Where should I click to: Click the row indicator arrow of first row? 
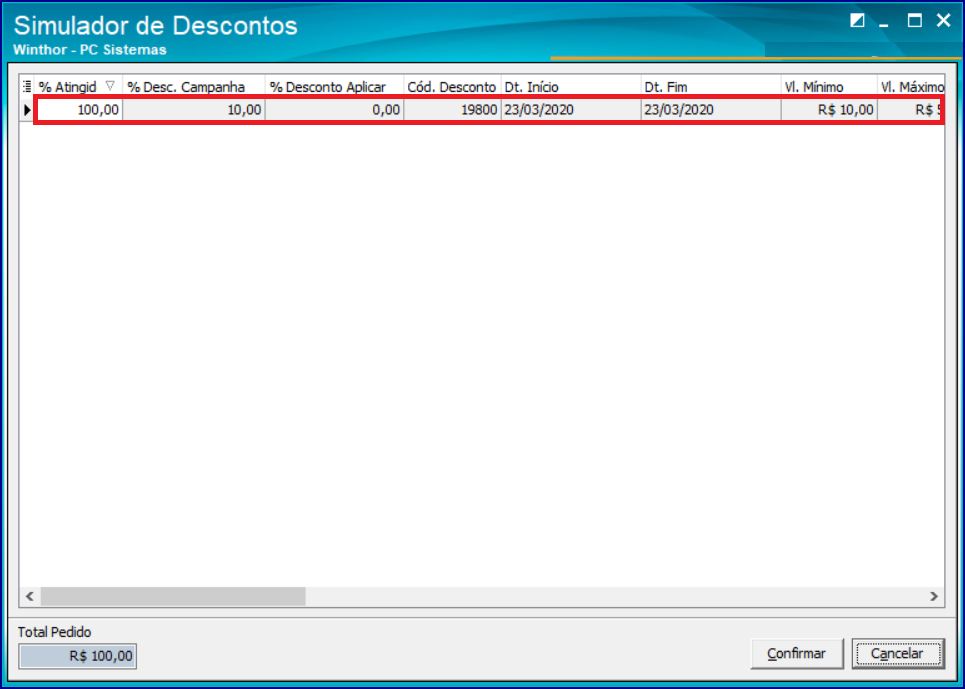point(27,110)
